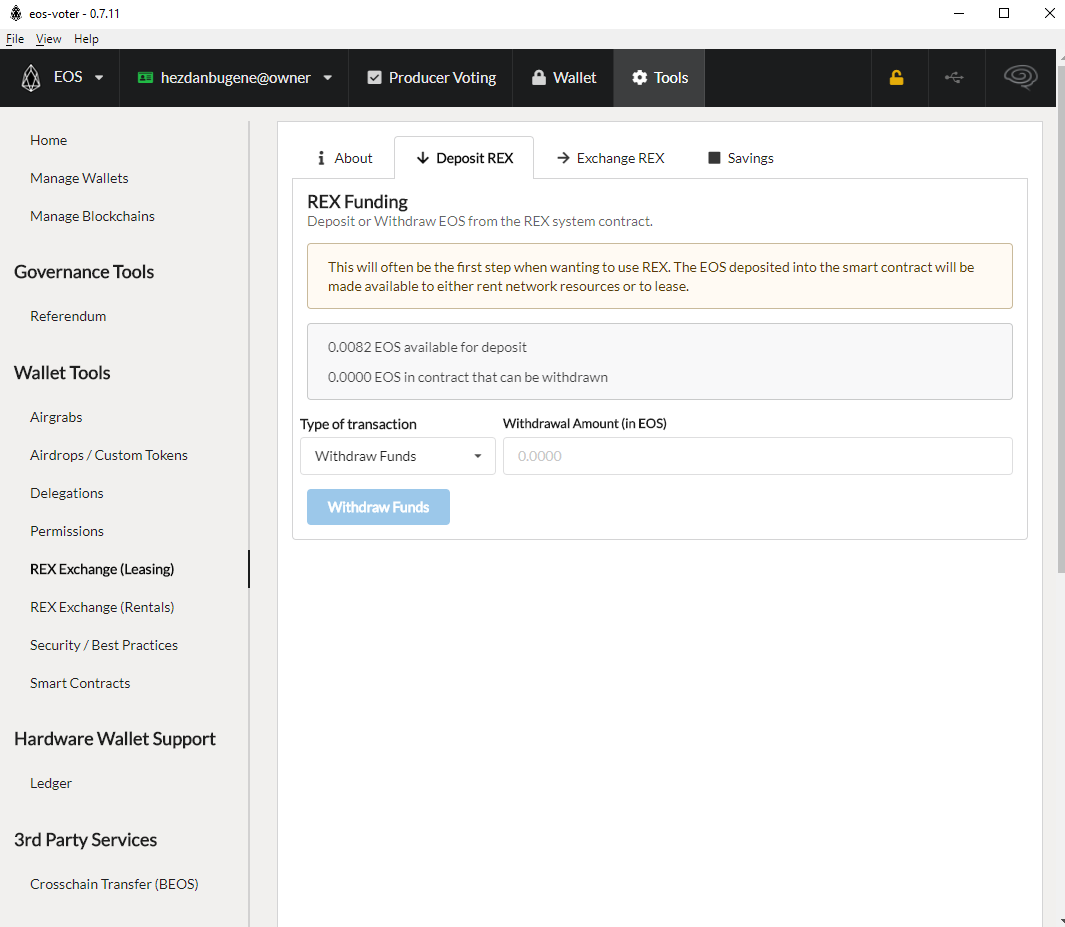Open the Type of transaction dropdown

click(x=398, y=456)
